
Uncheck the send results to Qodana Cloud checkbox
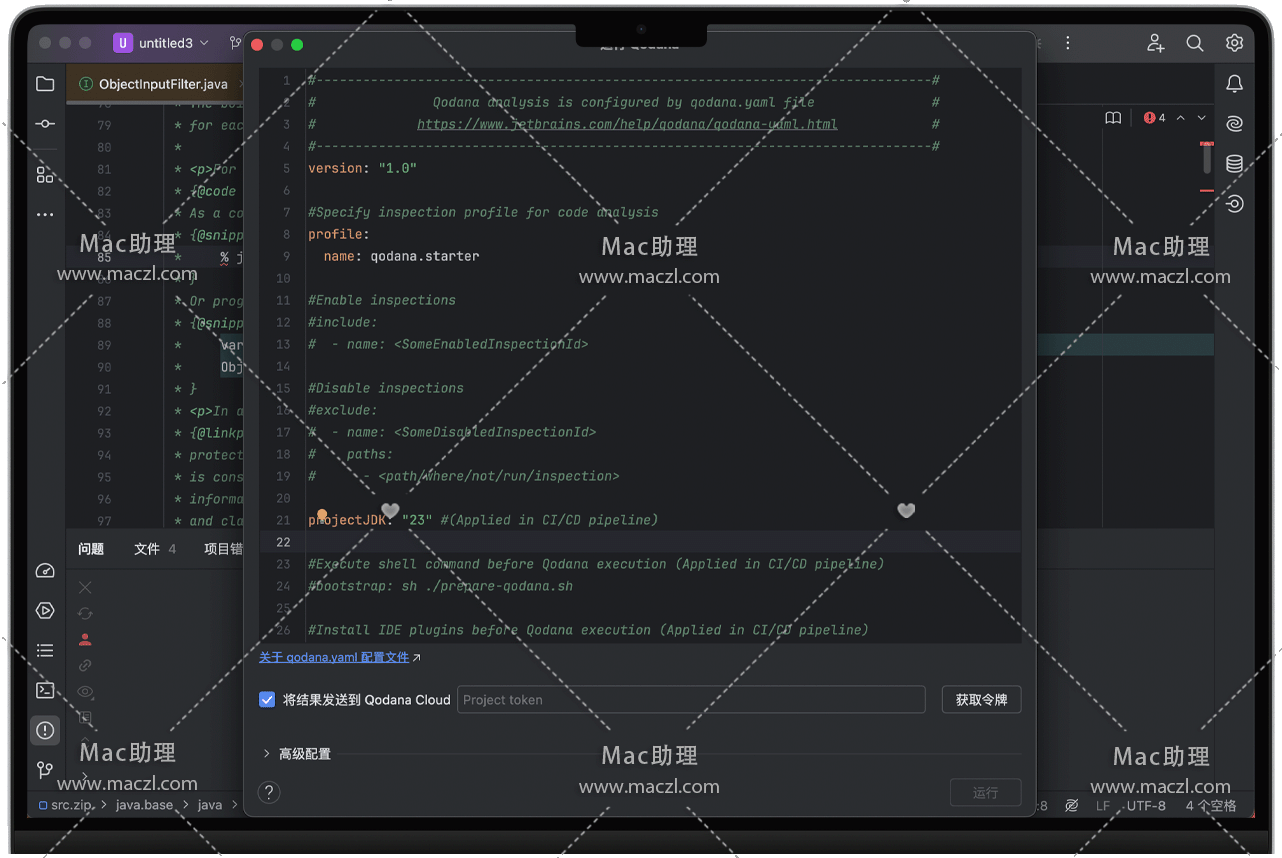click(267, 700)
